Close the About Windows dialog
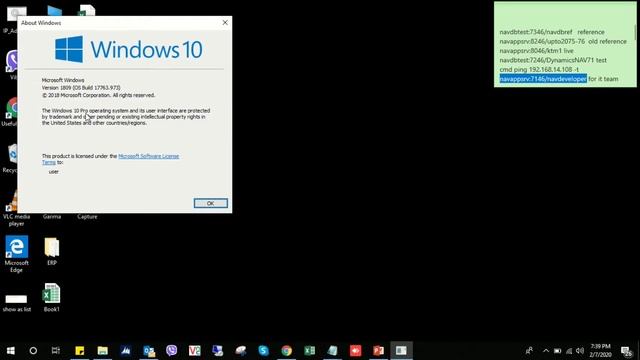This screenshot has width=640, height=360. point(225,22)
